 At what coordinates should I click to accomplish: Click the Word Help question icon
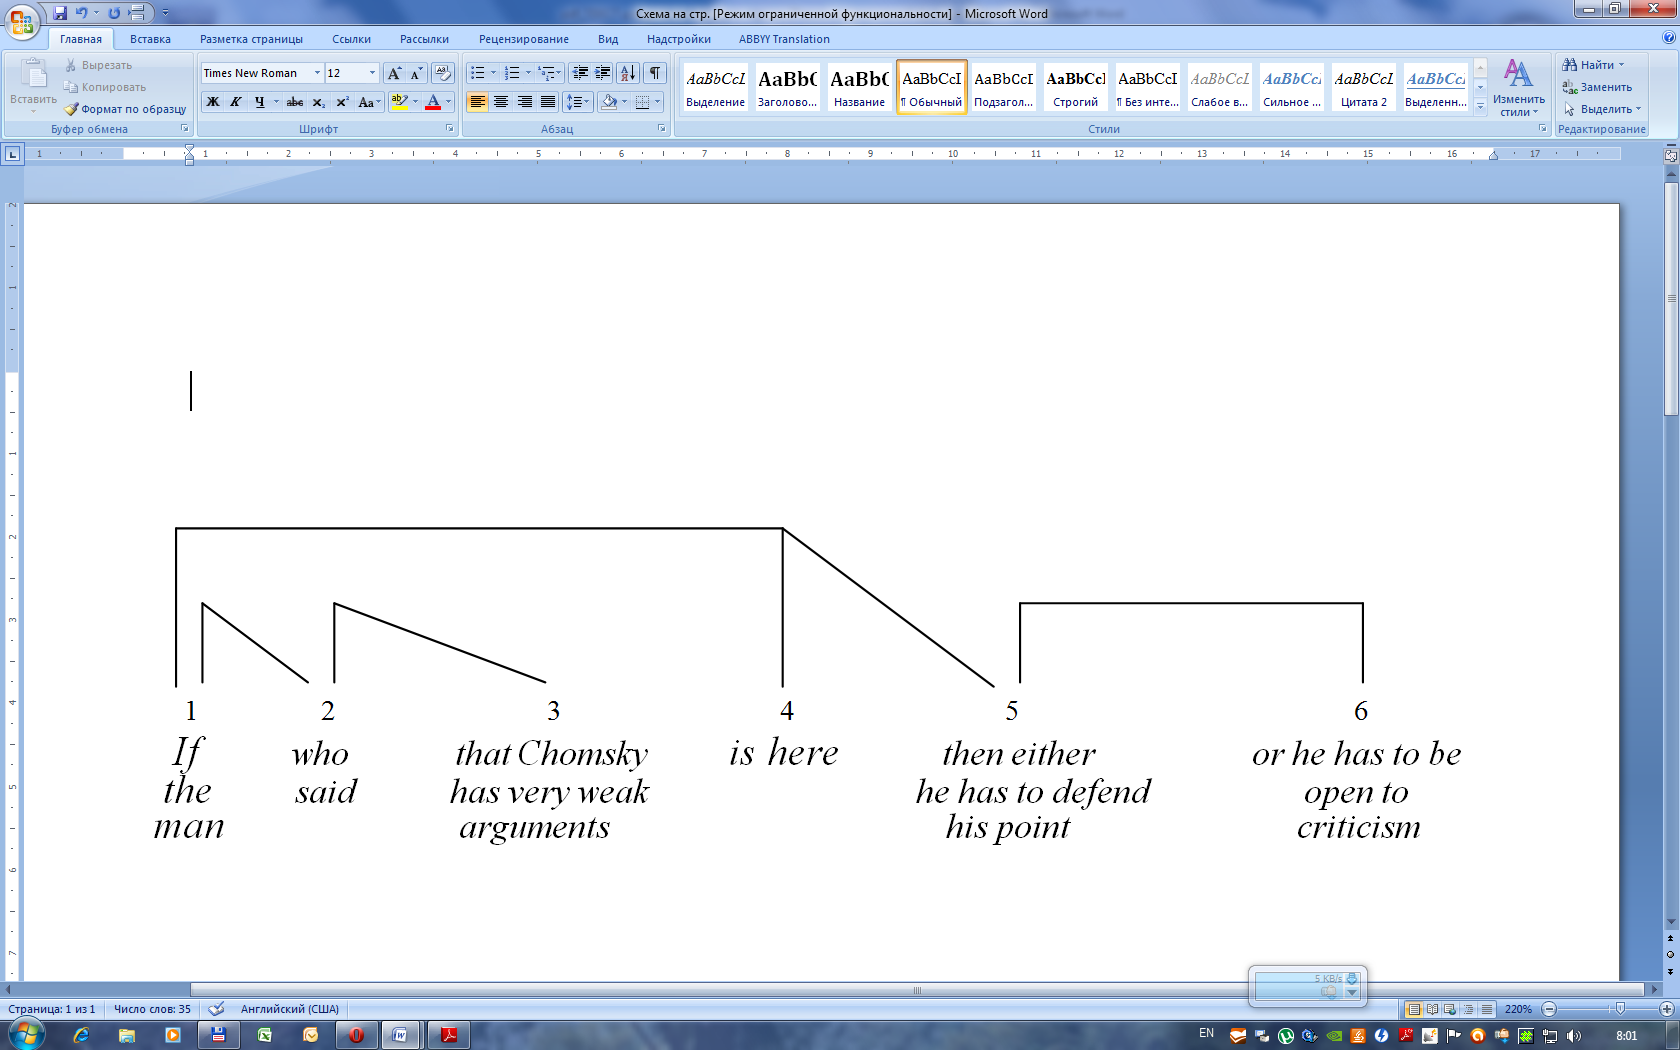(1668, 37)
